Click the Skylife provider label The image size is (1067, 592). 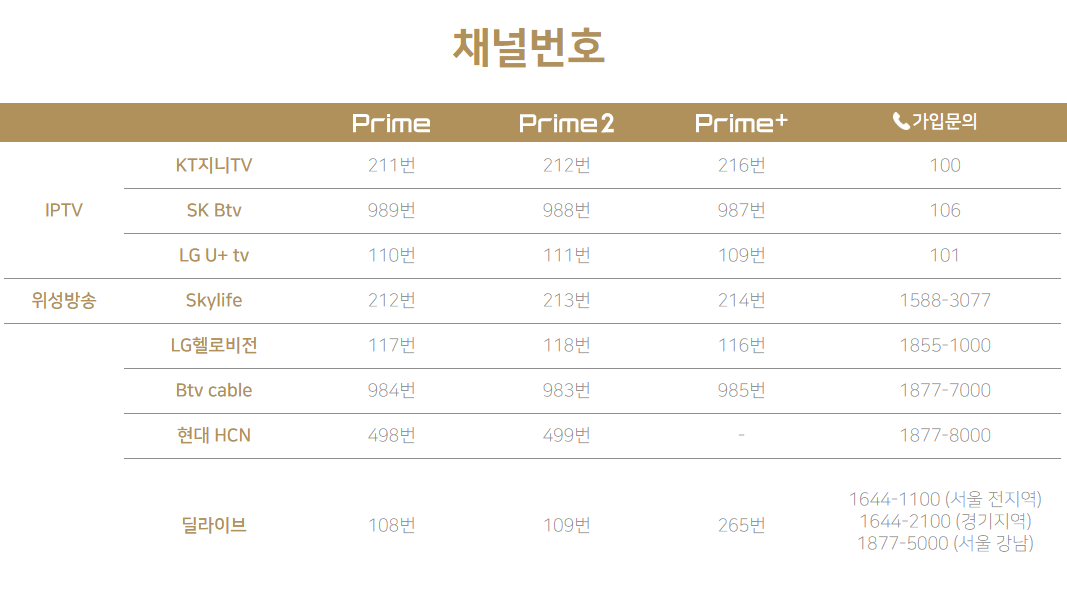point(214,300)
